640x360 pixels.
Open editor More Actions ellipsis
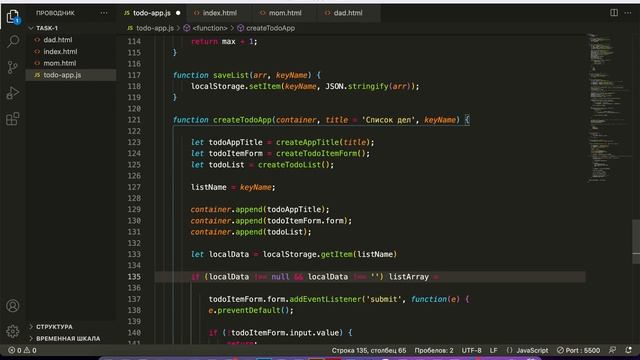tap(628, 13)
